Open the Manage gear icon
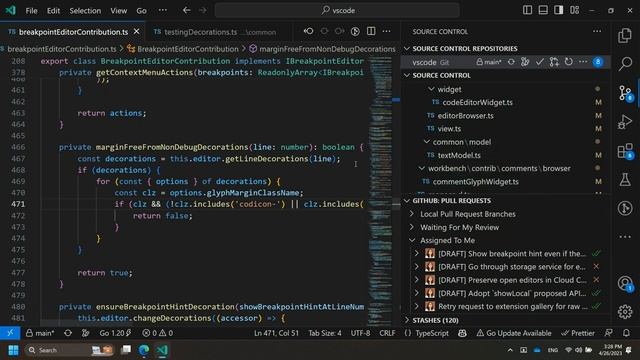 pyautogui.click(x=625, y=312)
